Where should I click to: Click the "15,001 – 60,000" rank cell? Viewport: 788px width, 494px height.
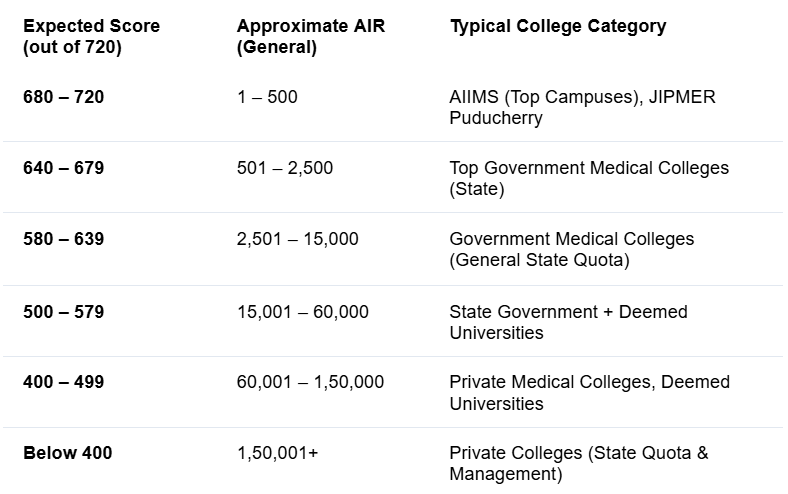tap(302, 312)
